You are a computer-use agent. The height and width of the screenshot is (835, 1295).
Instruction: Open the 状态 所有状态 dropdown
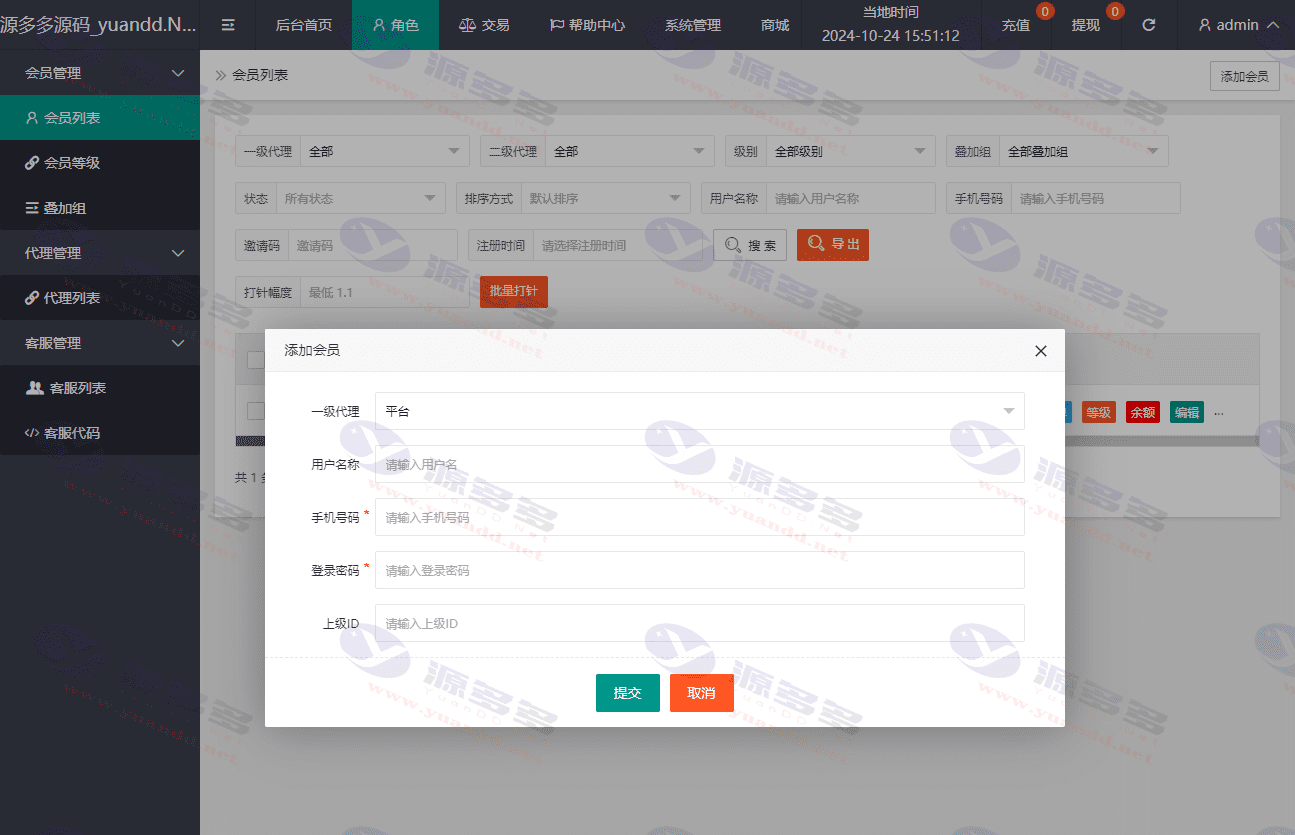361,198
